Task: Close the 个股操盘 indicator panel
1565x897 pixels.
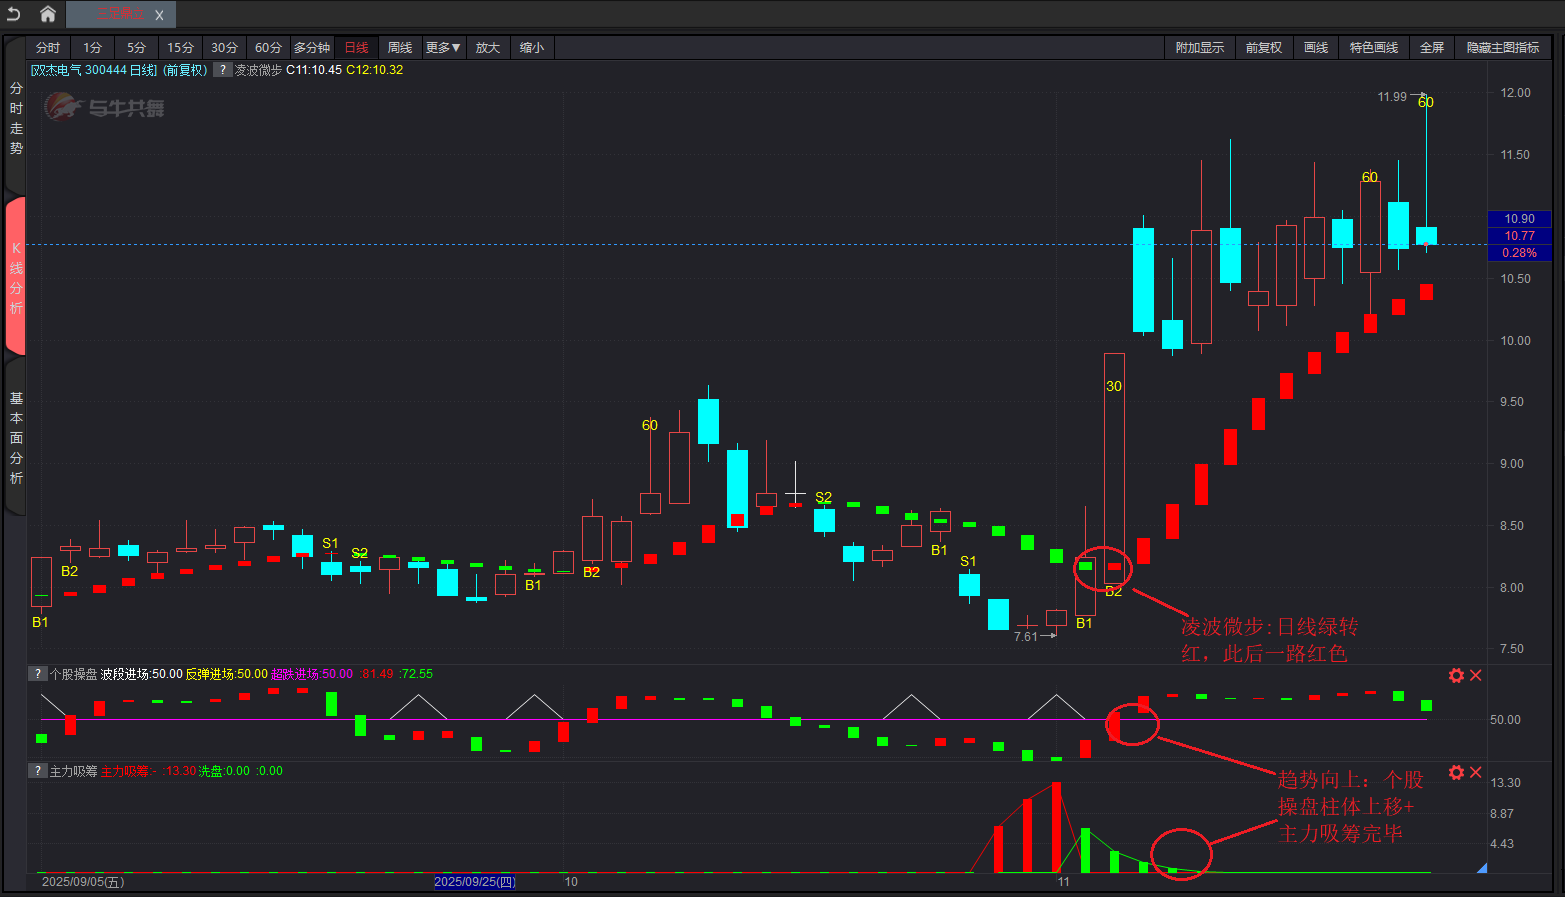Action: 1475,676
